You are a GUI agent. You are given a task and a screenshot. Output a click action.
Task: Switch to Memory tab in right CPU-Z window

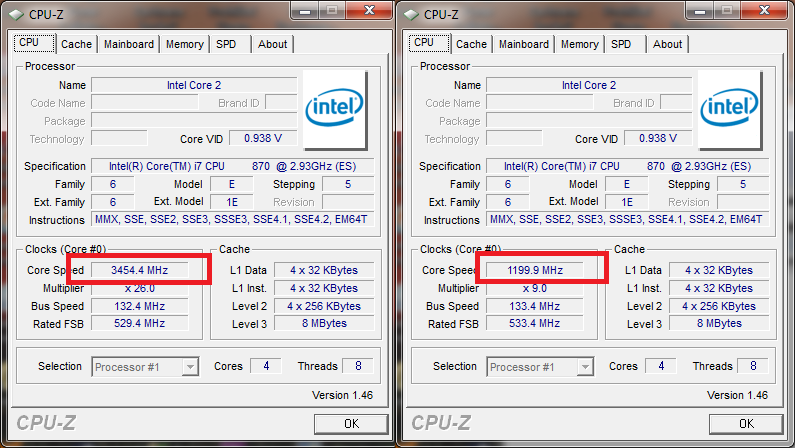click(x=580, y=44)
